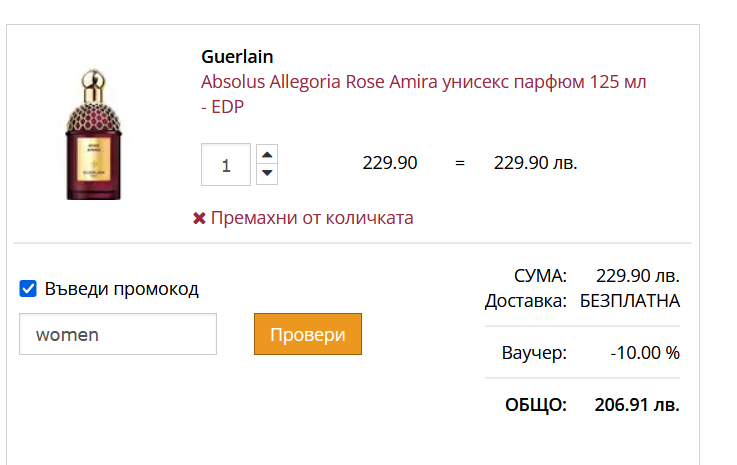
Task: Click the red X remove icon
Action: tap(199, 218)
